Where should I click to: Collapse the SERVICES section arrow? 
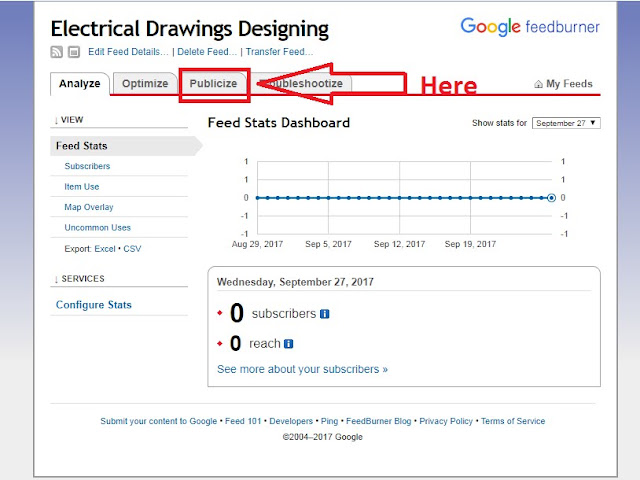[56, 279]
